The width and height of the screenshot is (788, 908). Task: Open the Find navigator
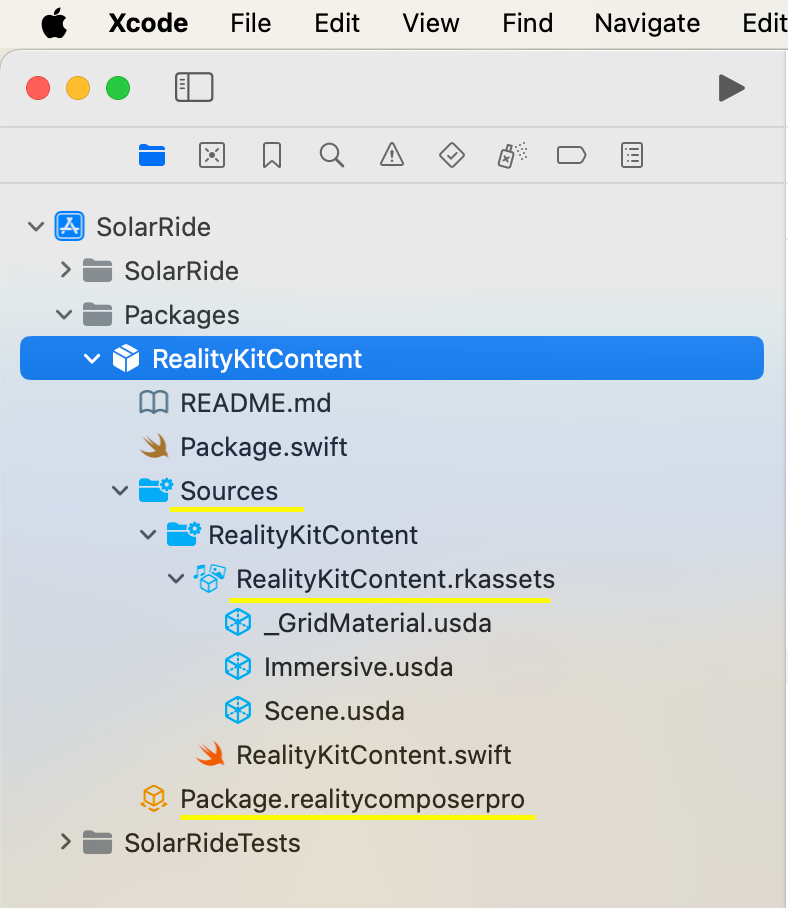331,155
